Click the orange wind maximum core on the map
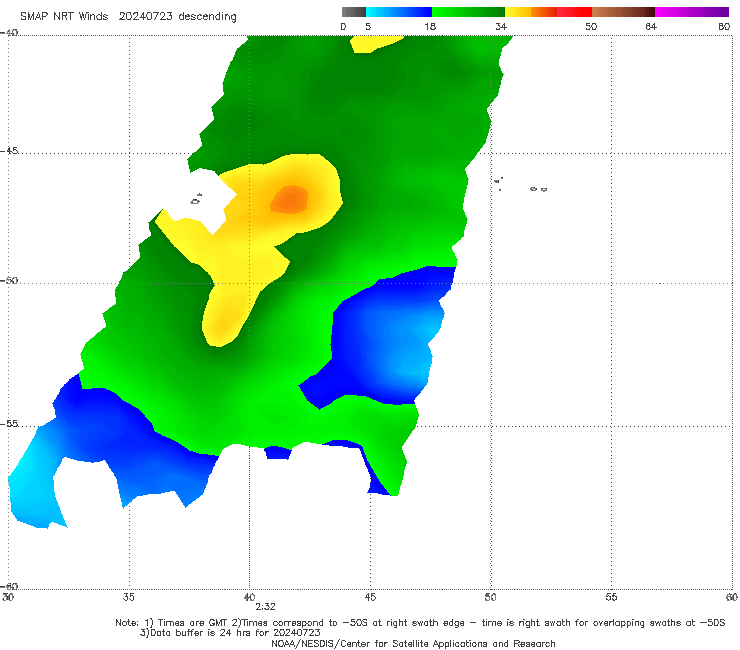 [x=290, y=200]
